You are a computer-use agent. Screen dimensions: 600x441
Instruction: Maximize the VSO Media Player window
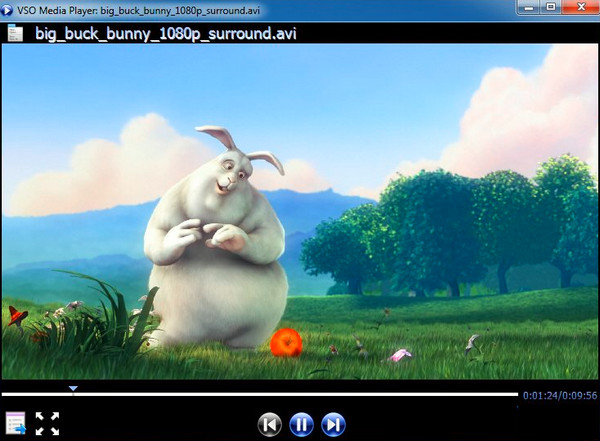(551, 7)
